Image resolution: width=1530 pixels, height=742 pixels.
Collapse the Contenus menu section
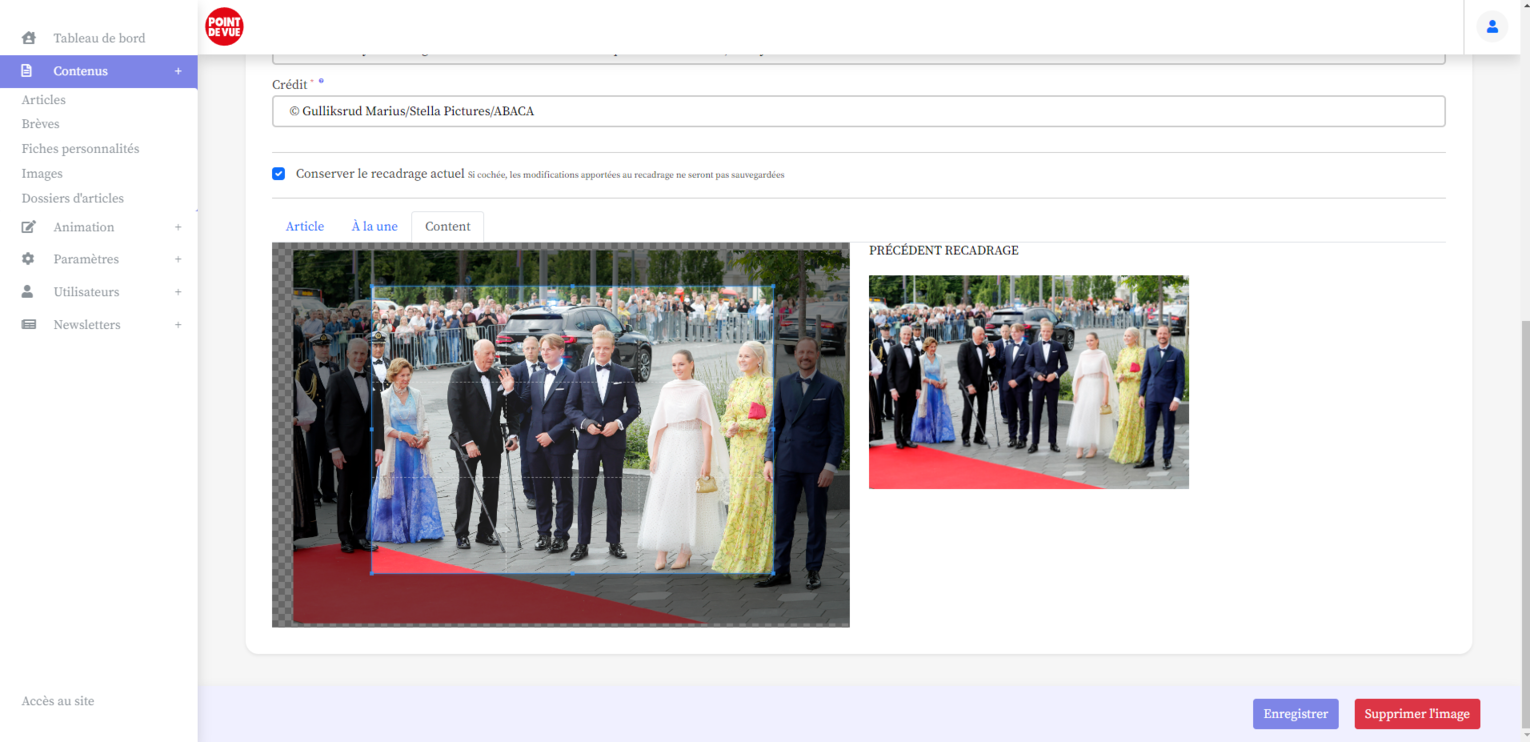(178, 71)
